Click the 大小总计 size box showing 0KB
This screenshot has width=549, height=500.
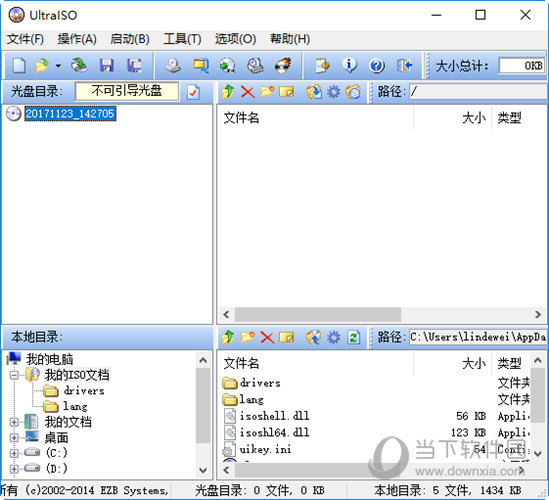(x=522, y=65)
